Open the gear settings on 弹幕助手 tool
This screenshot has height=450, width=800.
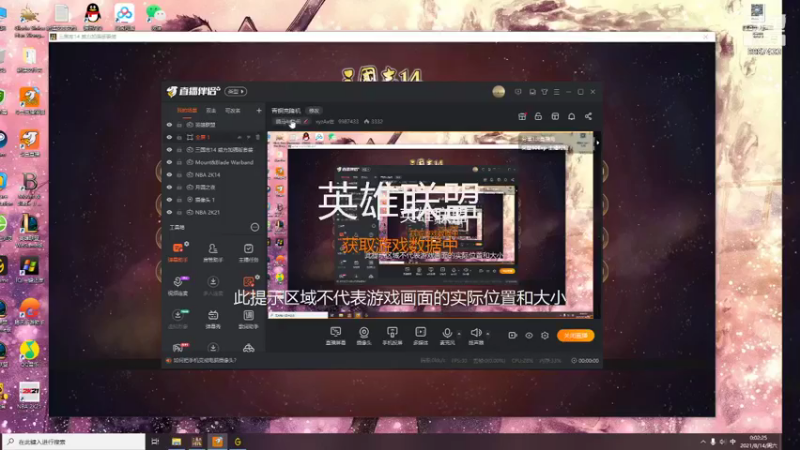[187, 244]
